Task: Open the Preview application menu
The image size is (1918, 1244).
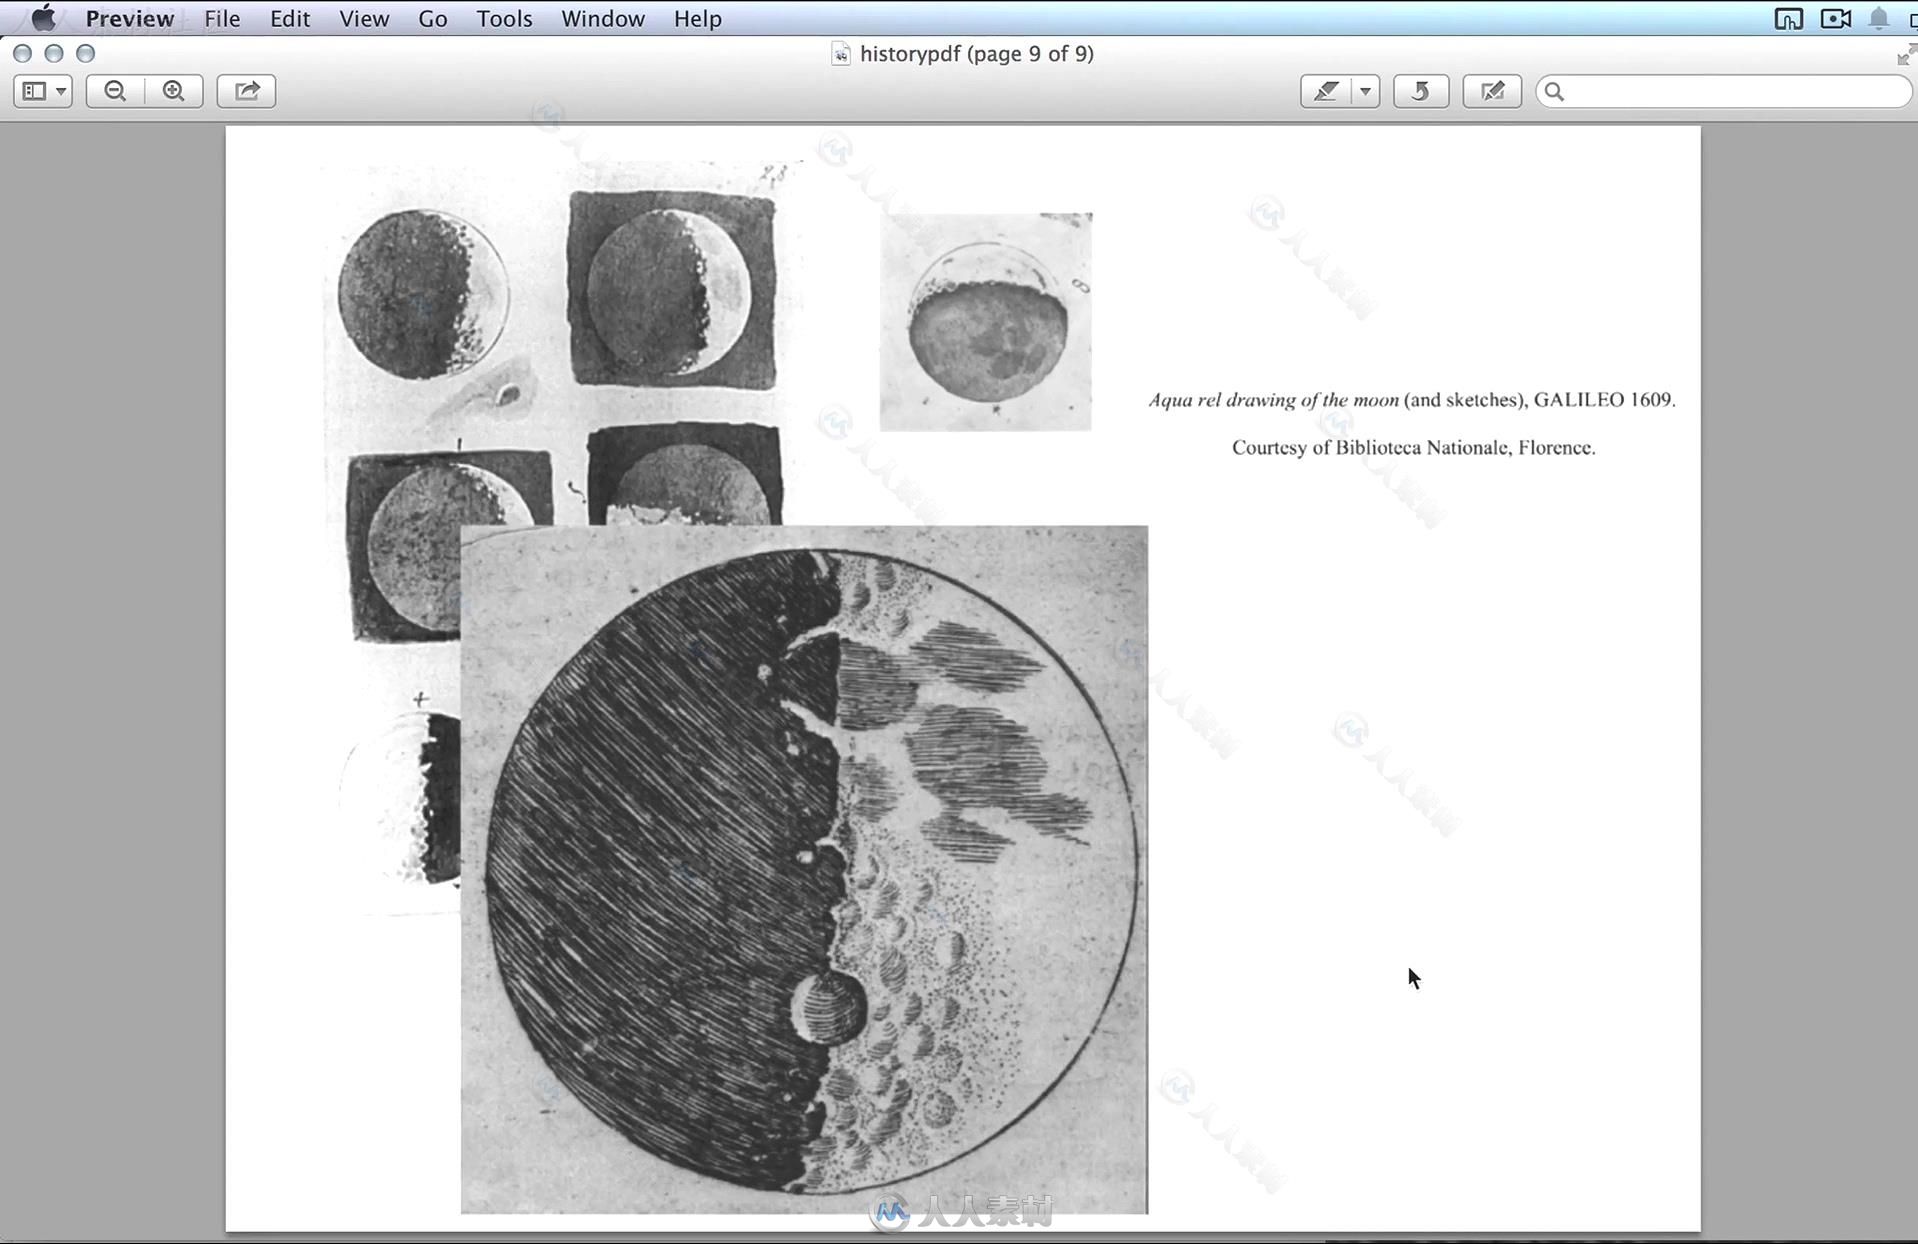Action: click(130, 18)
